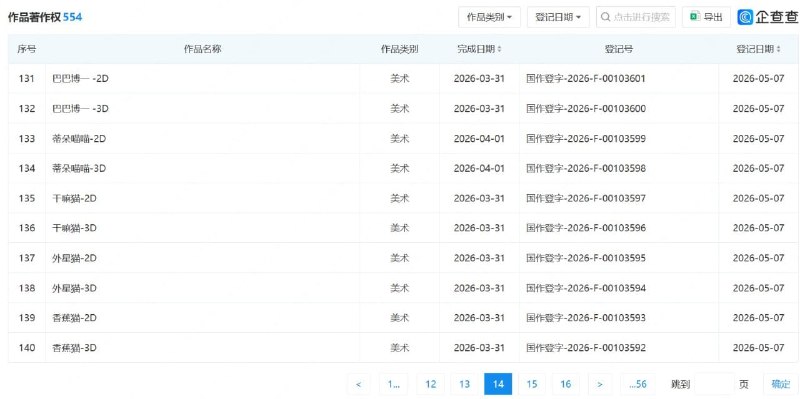Click completion date 2026-03-31 in row 140
The height and width of the screenshot is (399, 800).
point(479,348)
